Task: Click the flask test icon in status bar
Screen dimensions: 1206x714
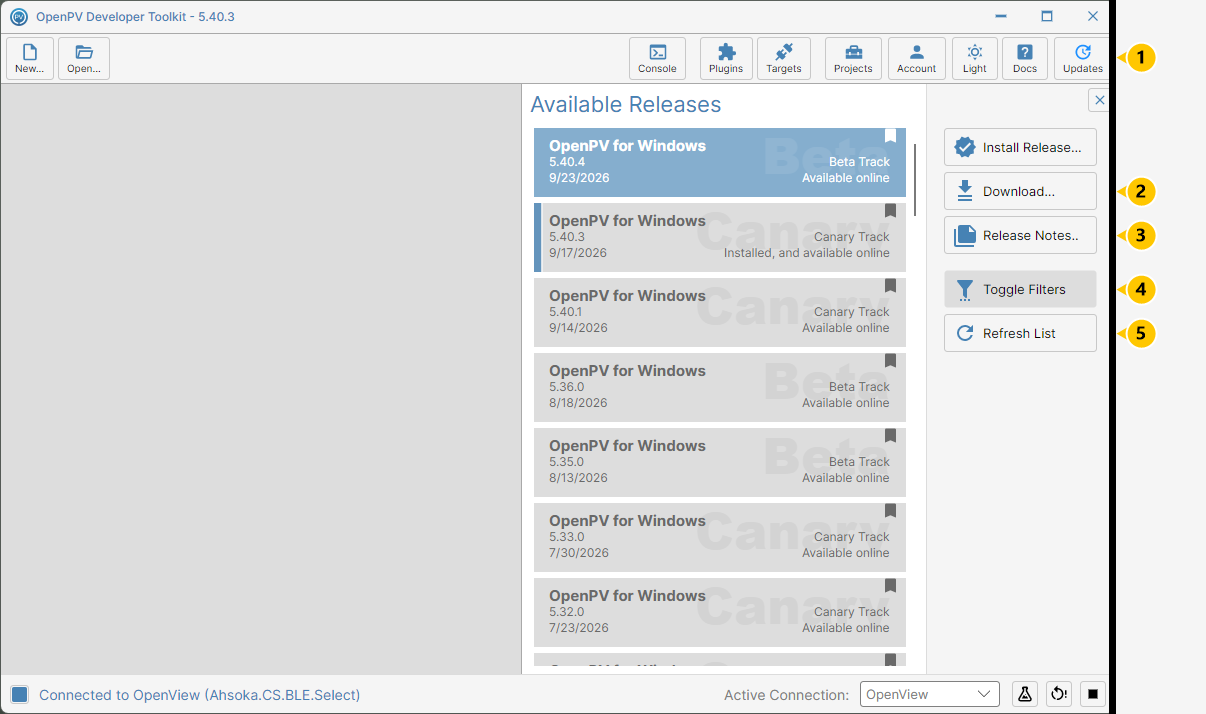Action: [1025, 694]
